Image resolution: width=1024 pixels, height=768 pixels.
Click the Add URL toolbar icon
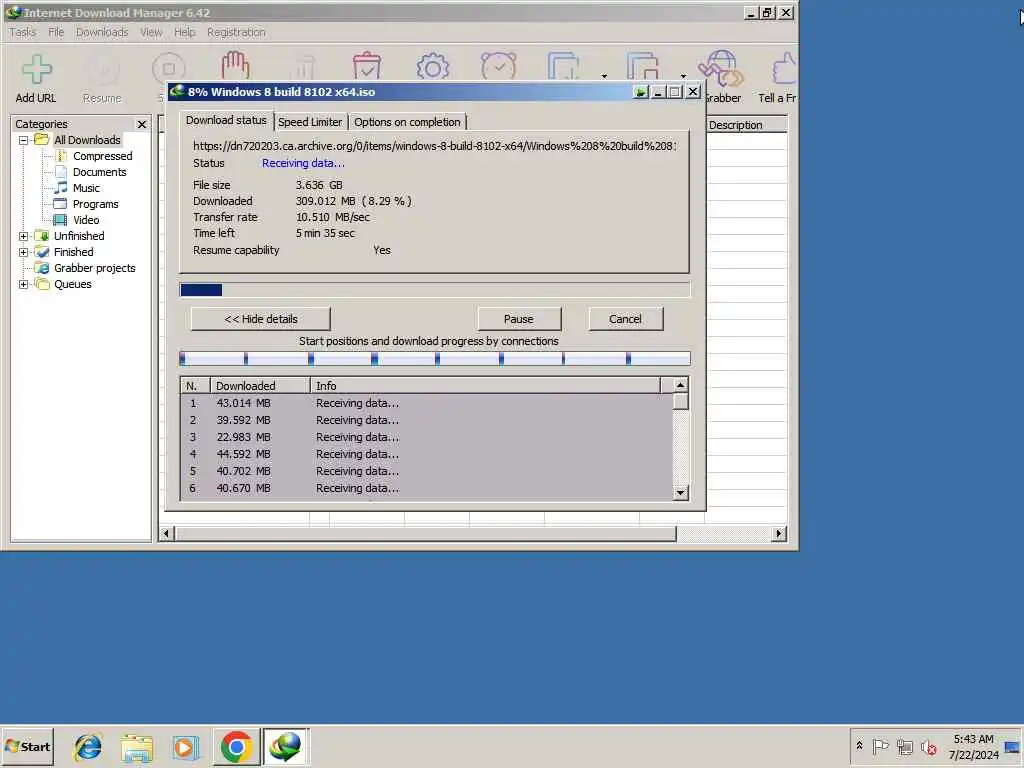pyautogui.click(x=36, y=70)
